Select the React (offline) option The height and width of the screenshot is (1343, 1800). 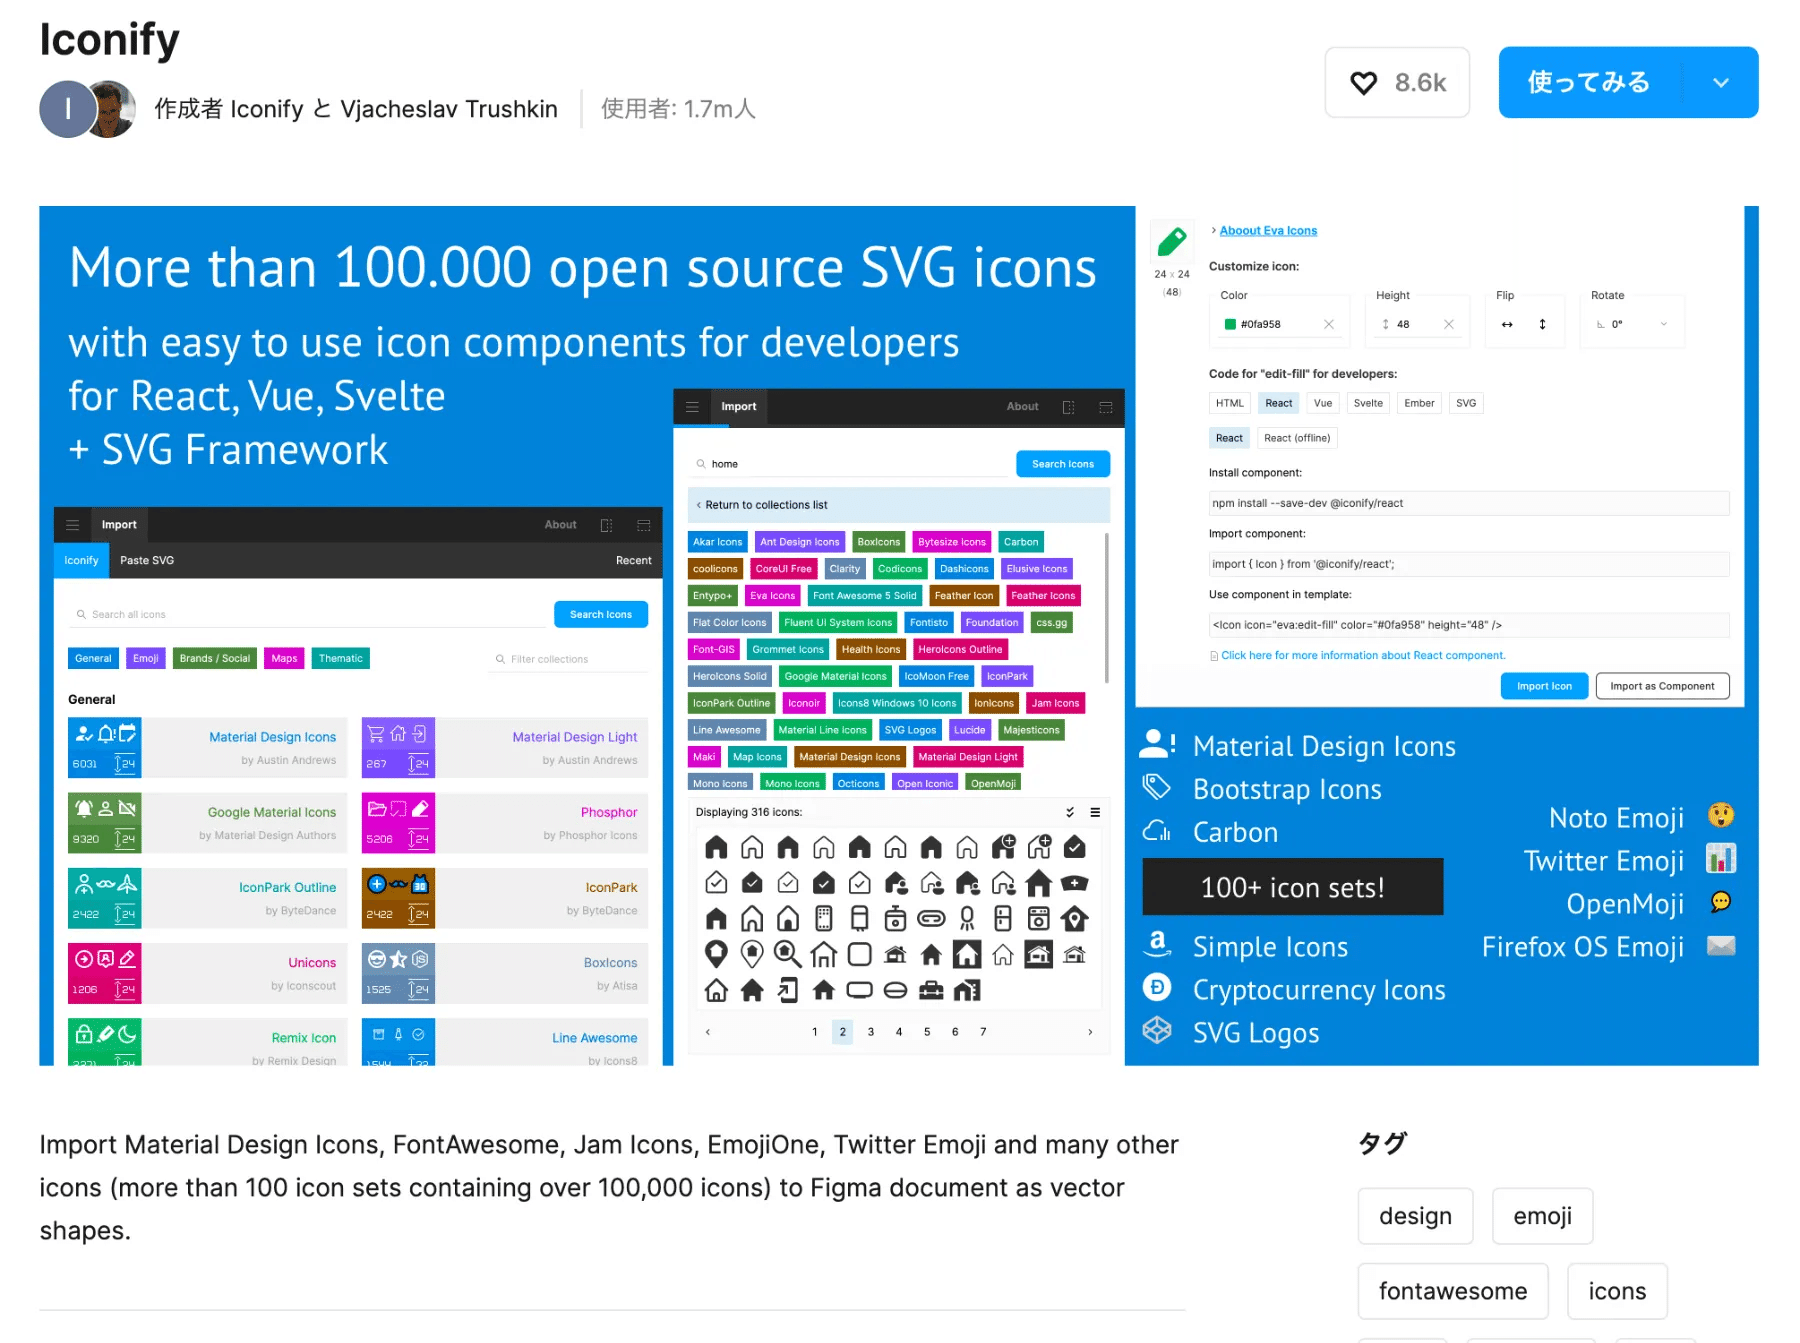[1297, 438]
